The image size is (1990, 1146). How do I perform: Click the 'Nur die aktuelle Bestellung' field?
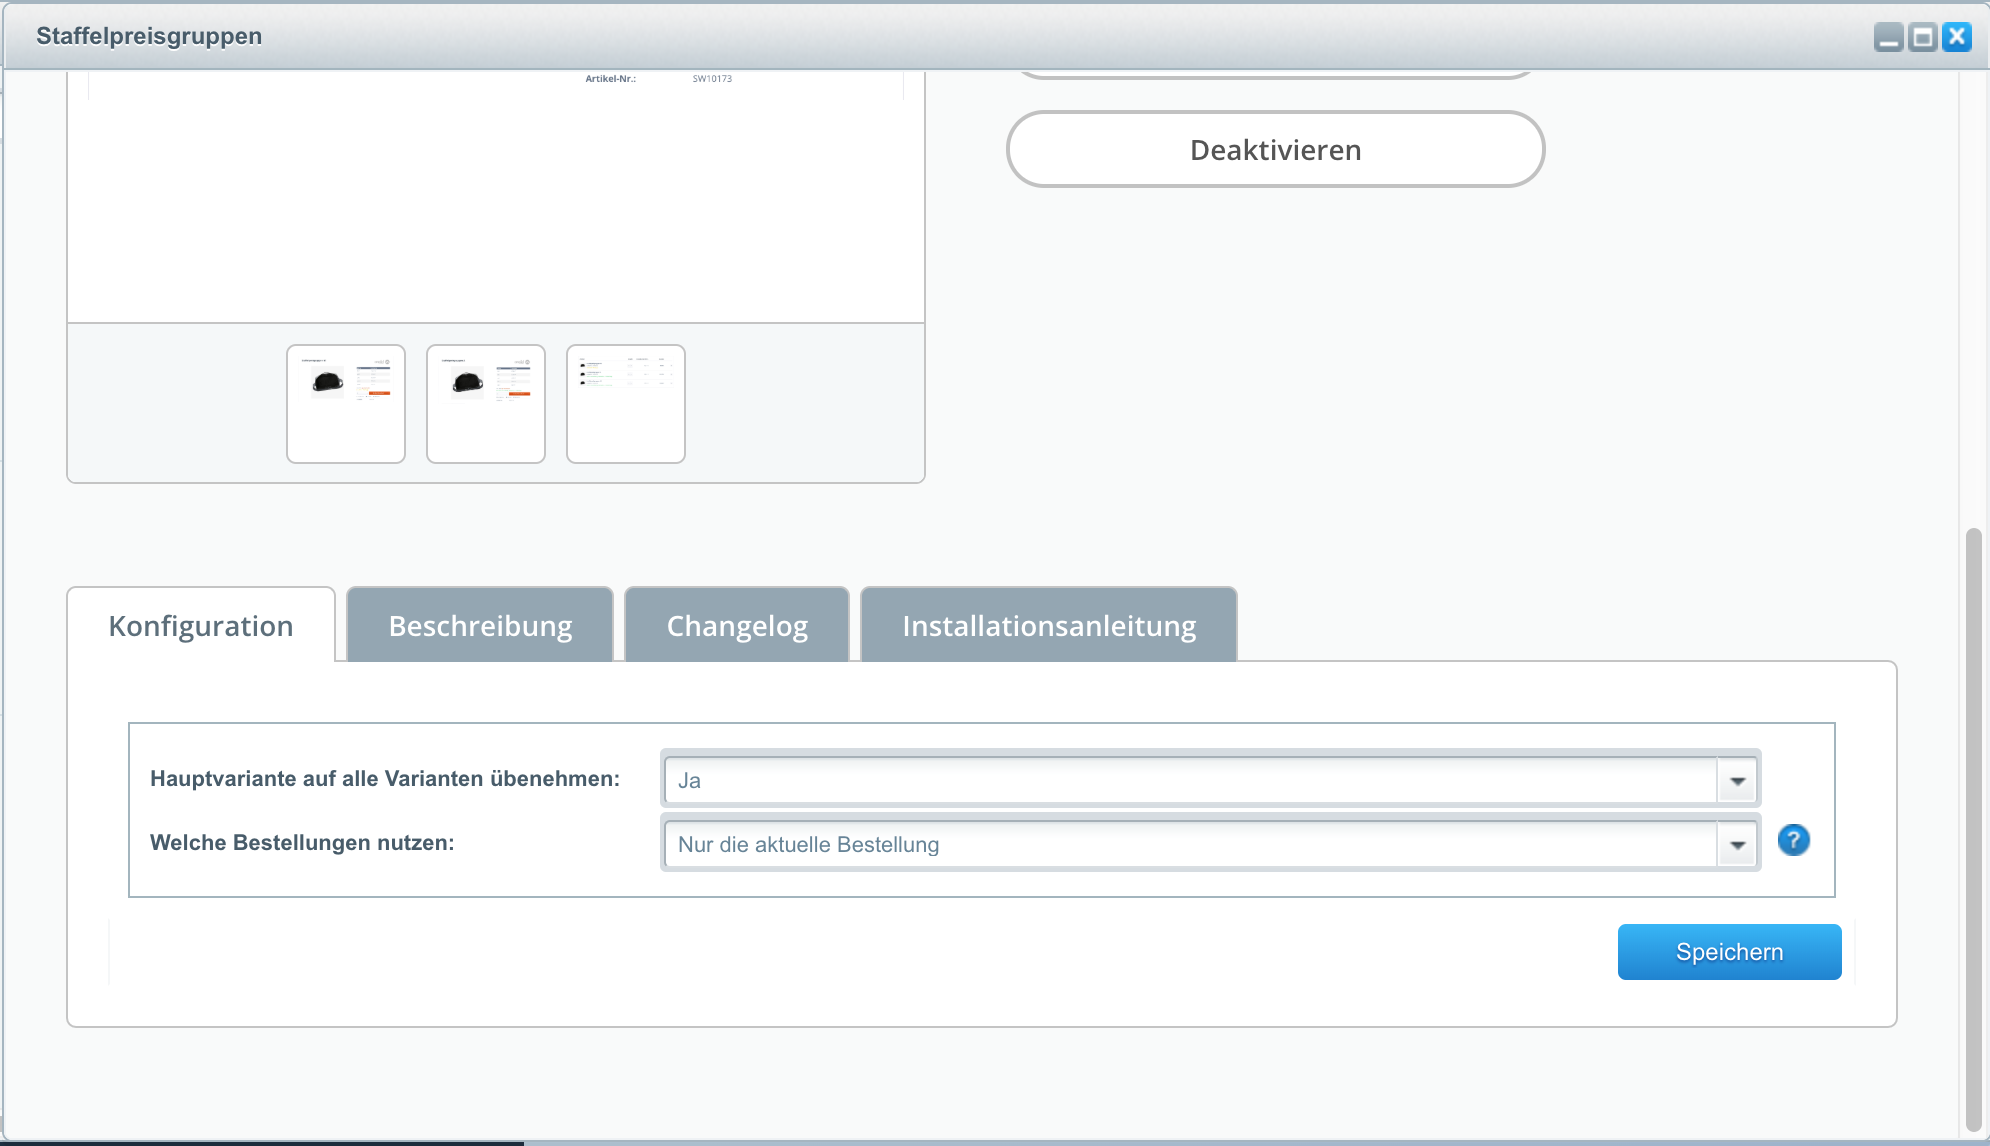click(x=1190, y=845)
